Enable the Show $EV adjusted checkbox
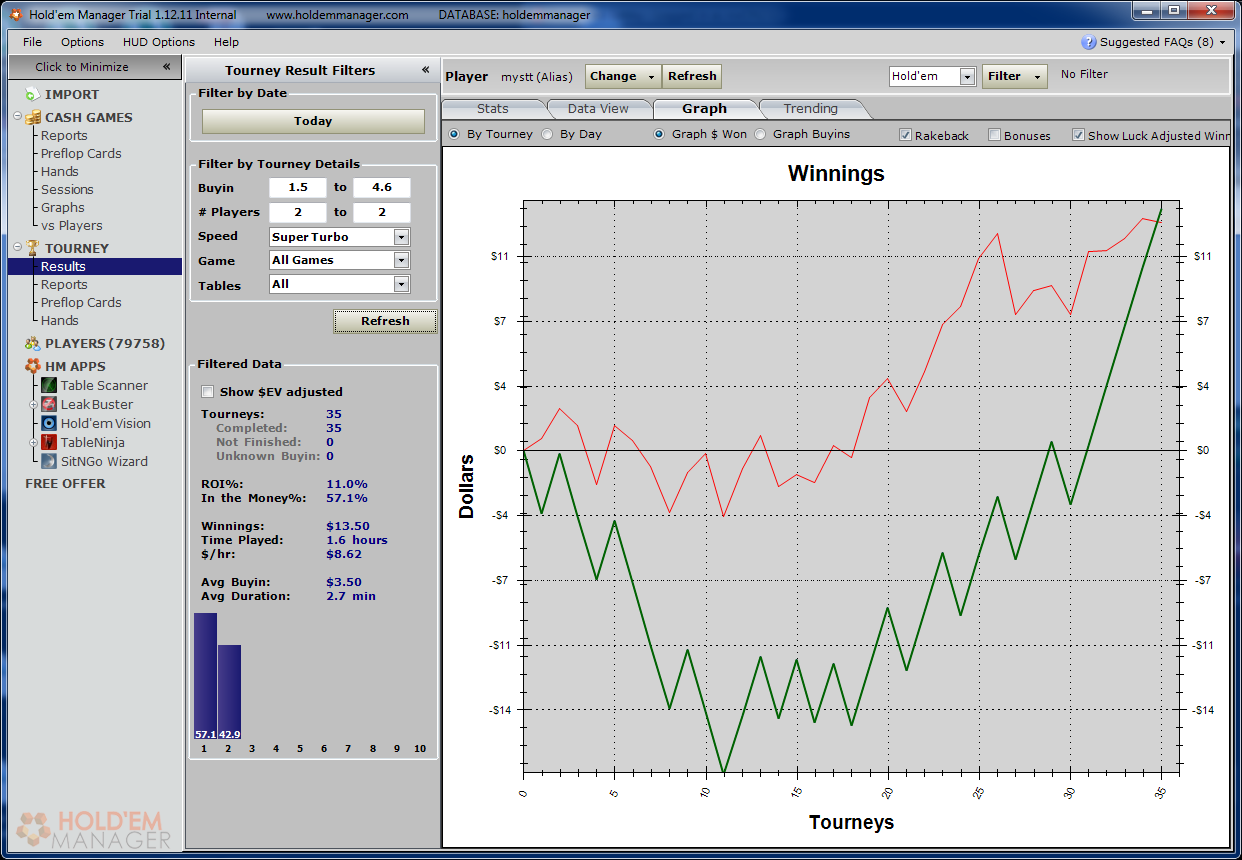The image size is (1242, 860). [x=208, y=392]
